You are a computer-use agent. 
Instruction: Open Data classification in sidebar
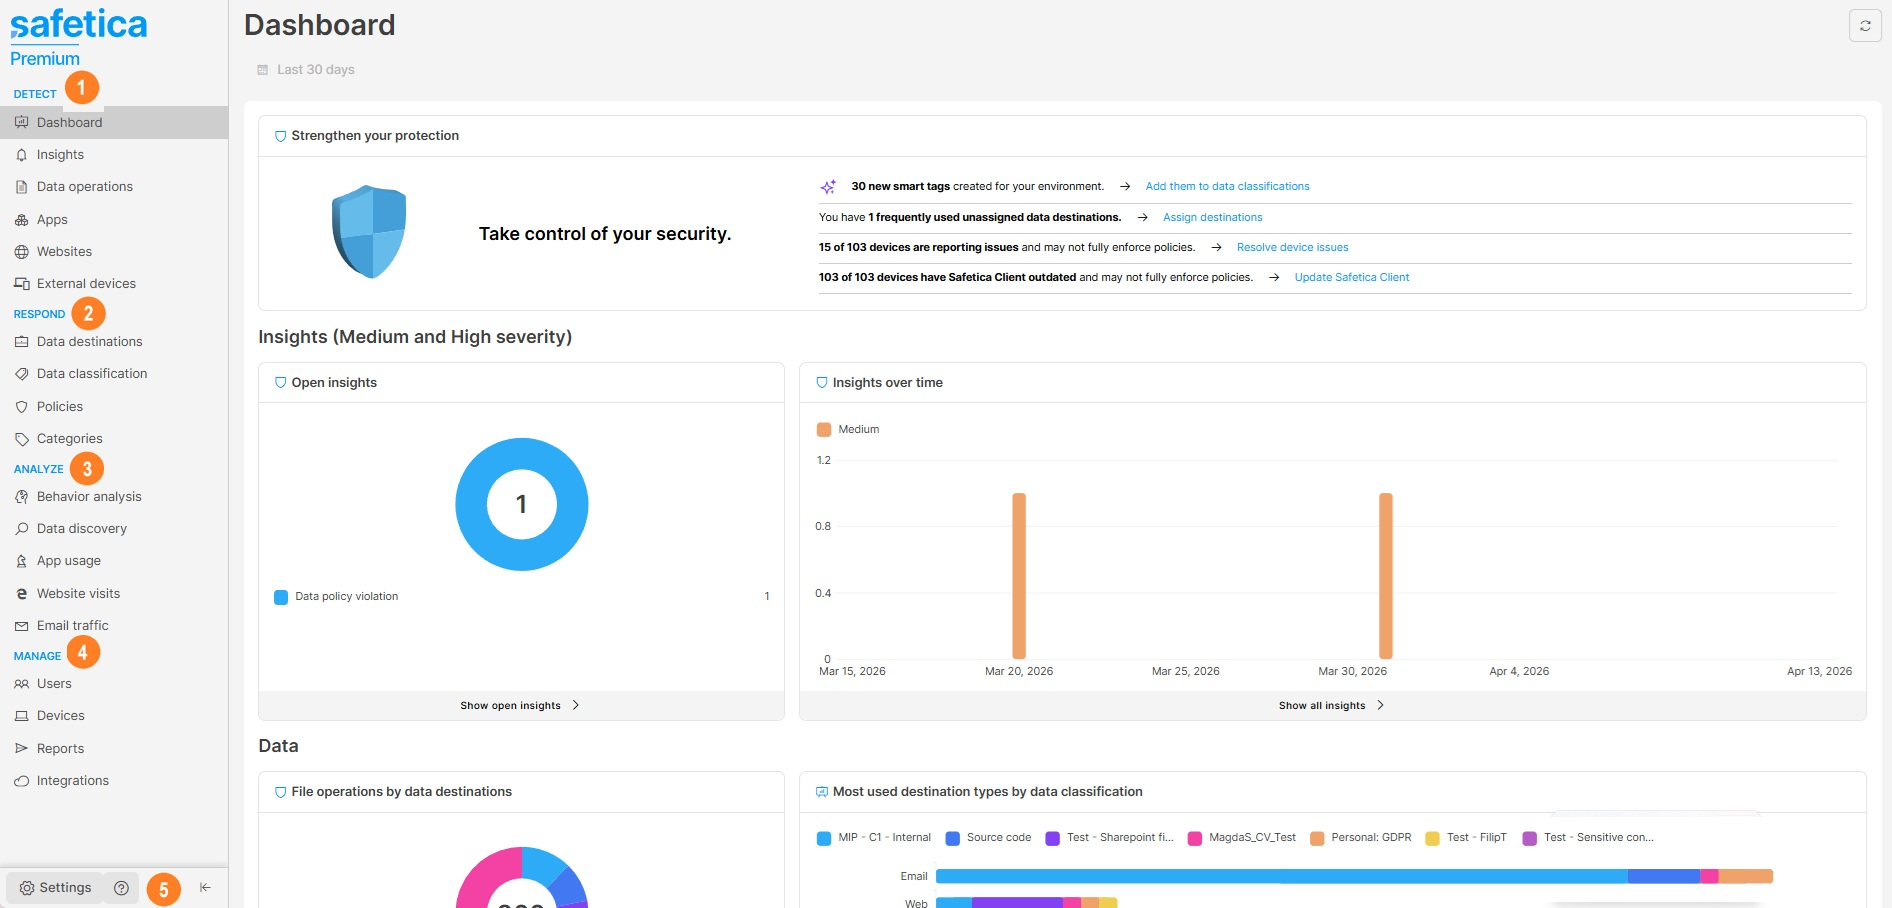(92, 374)
